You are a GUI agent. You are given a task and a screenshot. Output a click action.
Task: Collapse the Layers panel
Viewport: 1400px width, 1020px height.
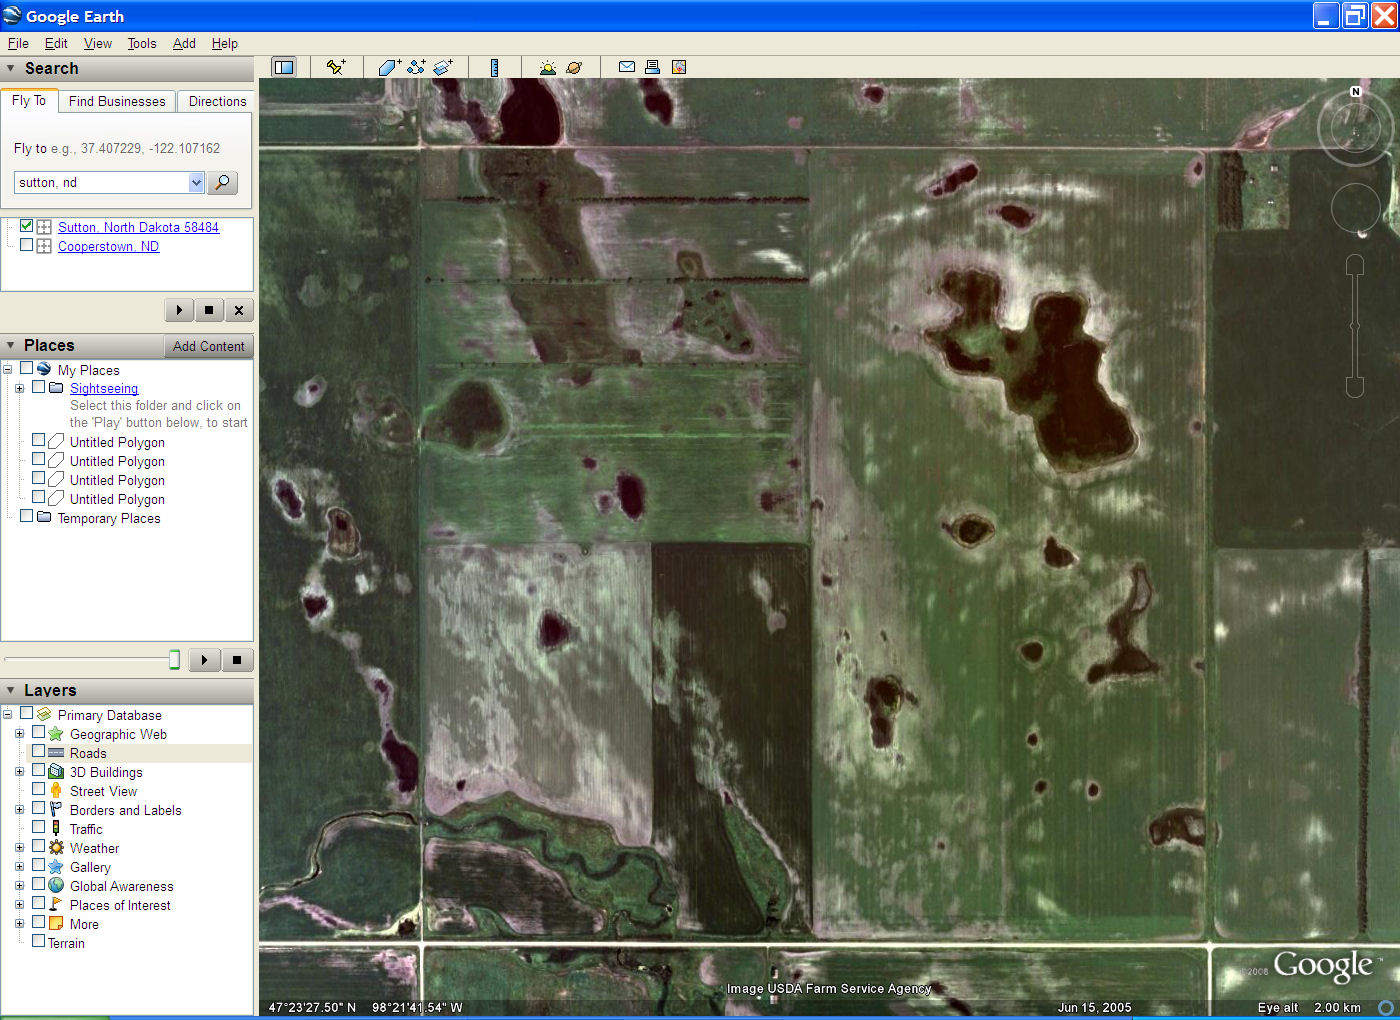pyautogui.click(x=11, y=691)
